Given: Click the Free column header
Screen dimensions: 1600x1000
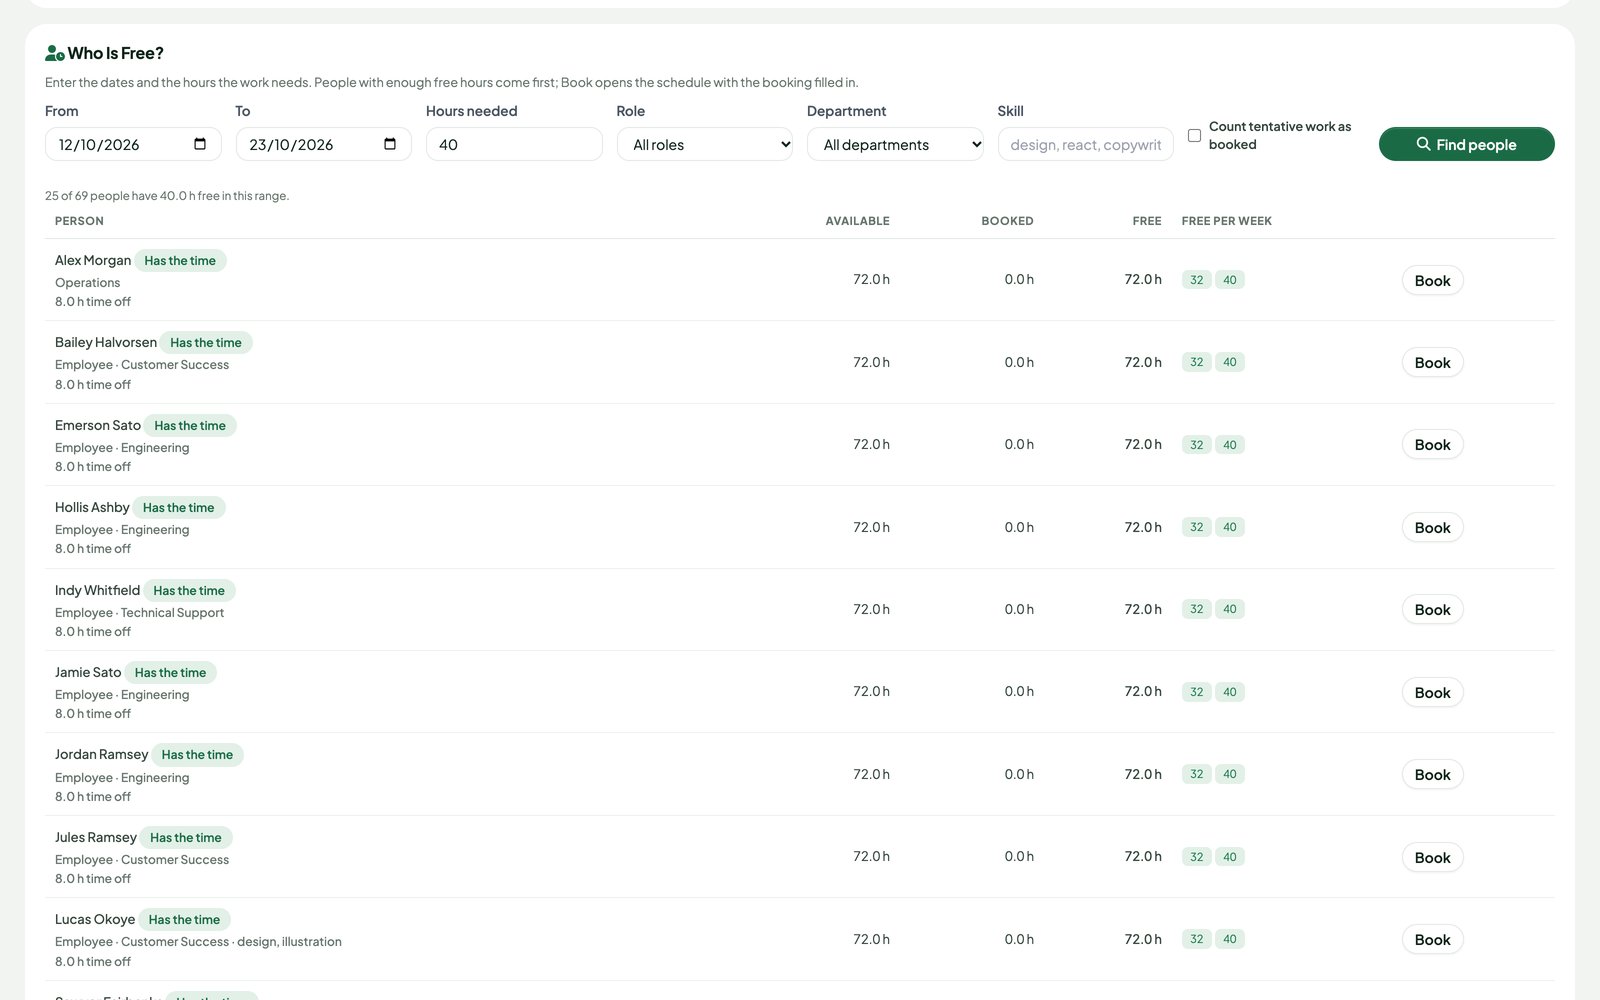Looking at the screenshot, I should click(1147, 221).
